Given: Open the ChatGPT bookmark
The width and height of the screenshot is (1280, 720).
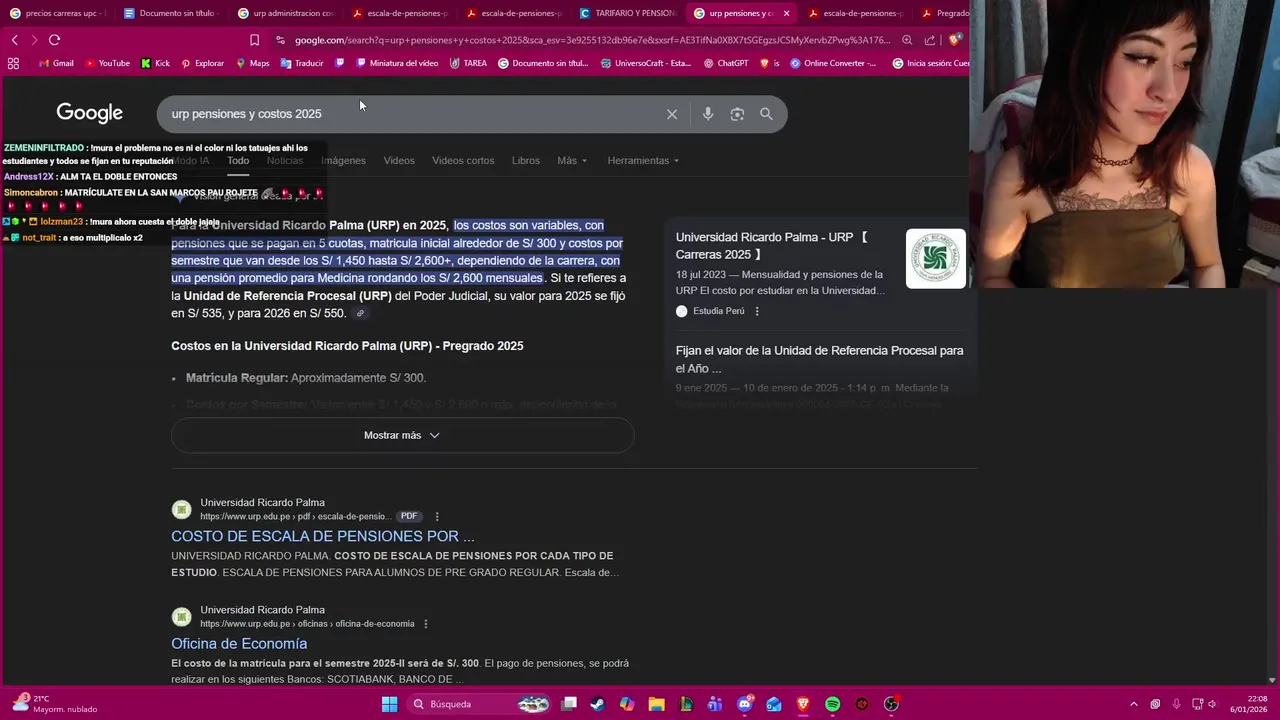Looking at the screenshot, I should (x=726, y=63).
